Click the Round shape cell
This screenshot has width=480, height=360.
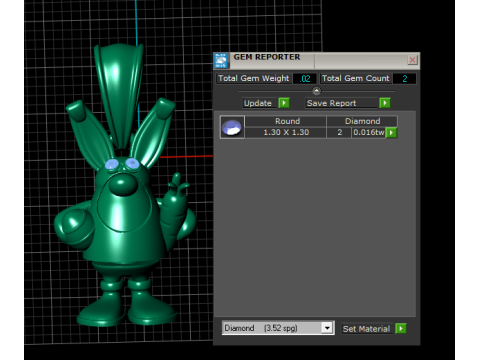point(286,121)
